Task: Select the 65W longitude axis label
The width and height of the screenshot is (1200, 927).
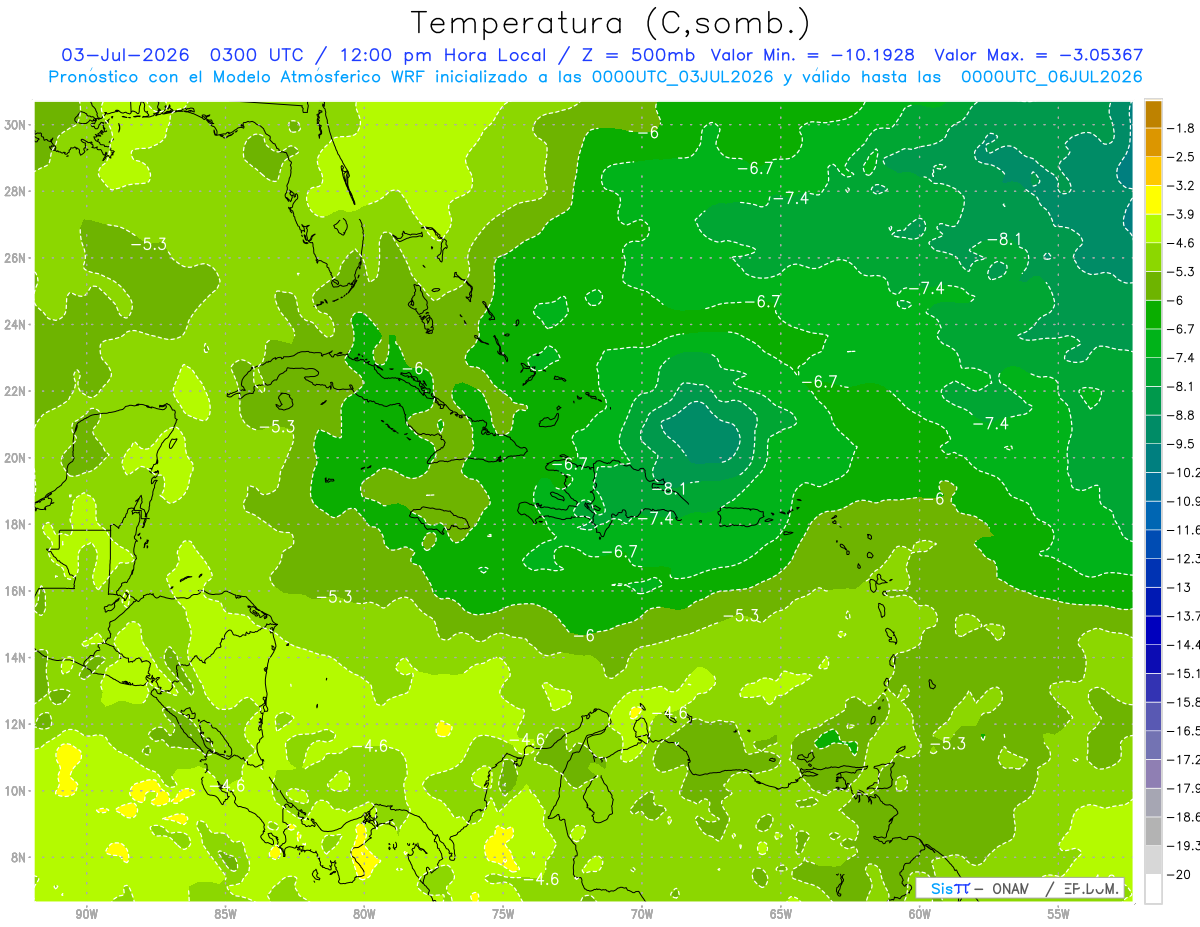Action: pyautogui.click(x=781, y=913)
